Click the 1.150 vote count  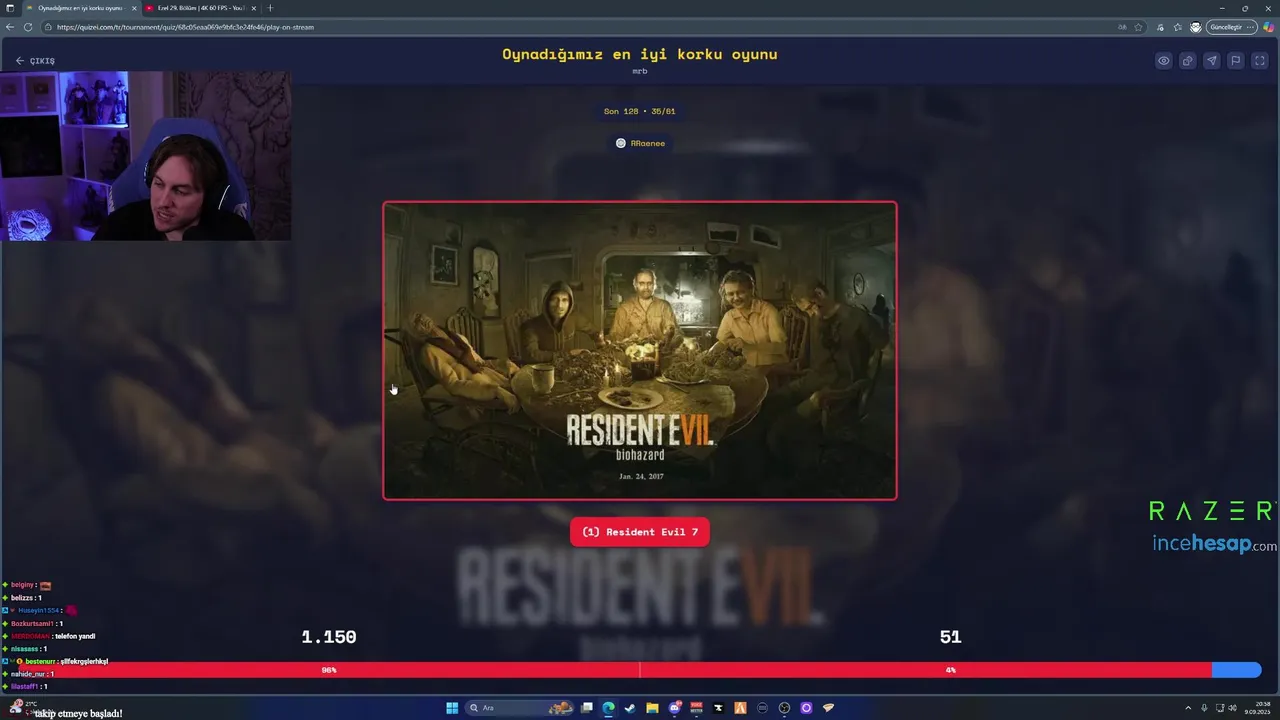[x=329, y=637]
